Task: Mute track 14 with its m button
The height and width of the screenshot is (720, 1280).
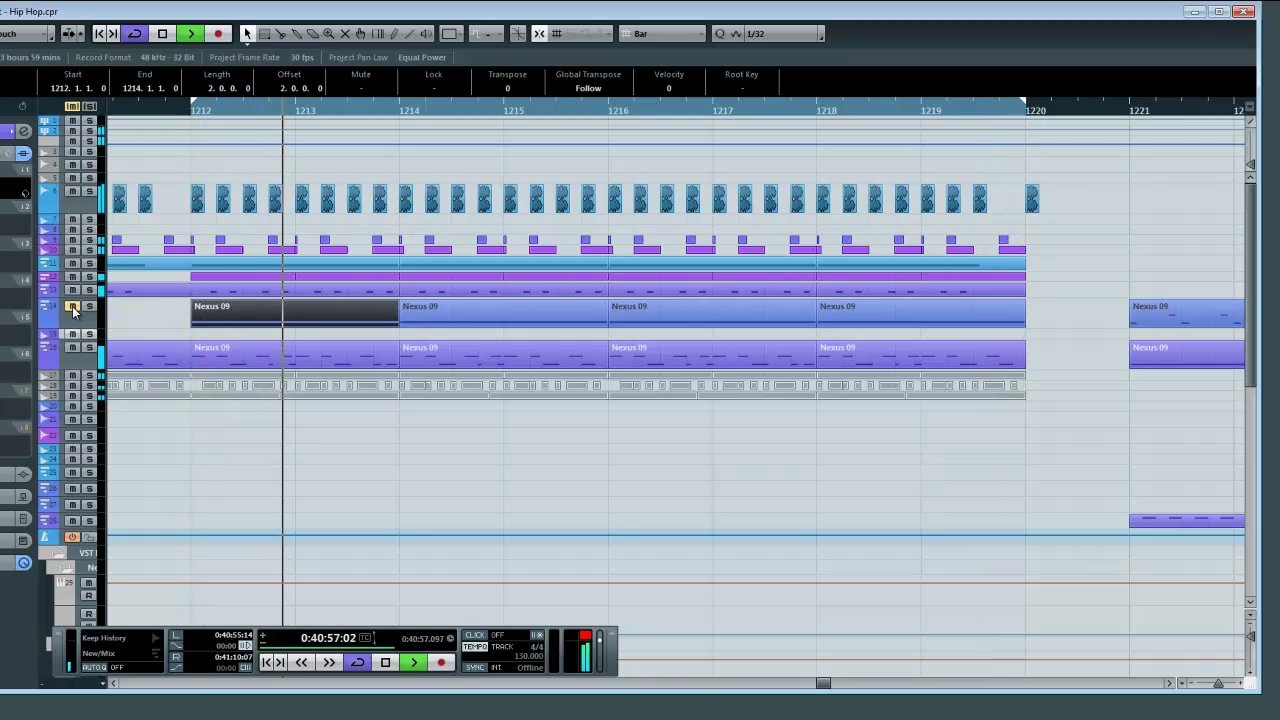Action: coord(72,306)
